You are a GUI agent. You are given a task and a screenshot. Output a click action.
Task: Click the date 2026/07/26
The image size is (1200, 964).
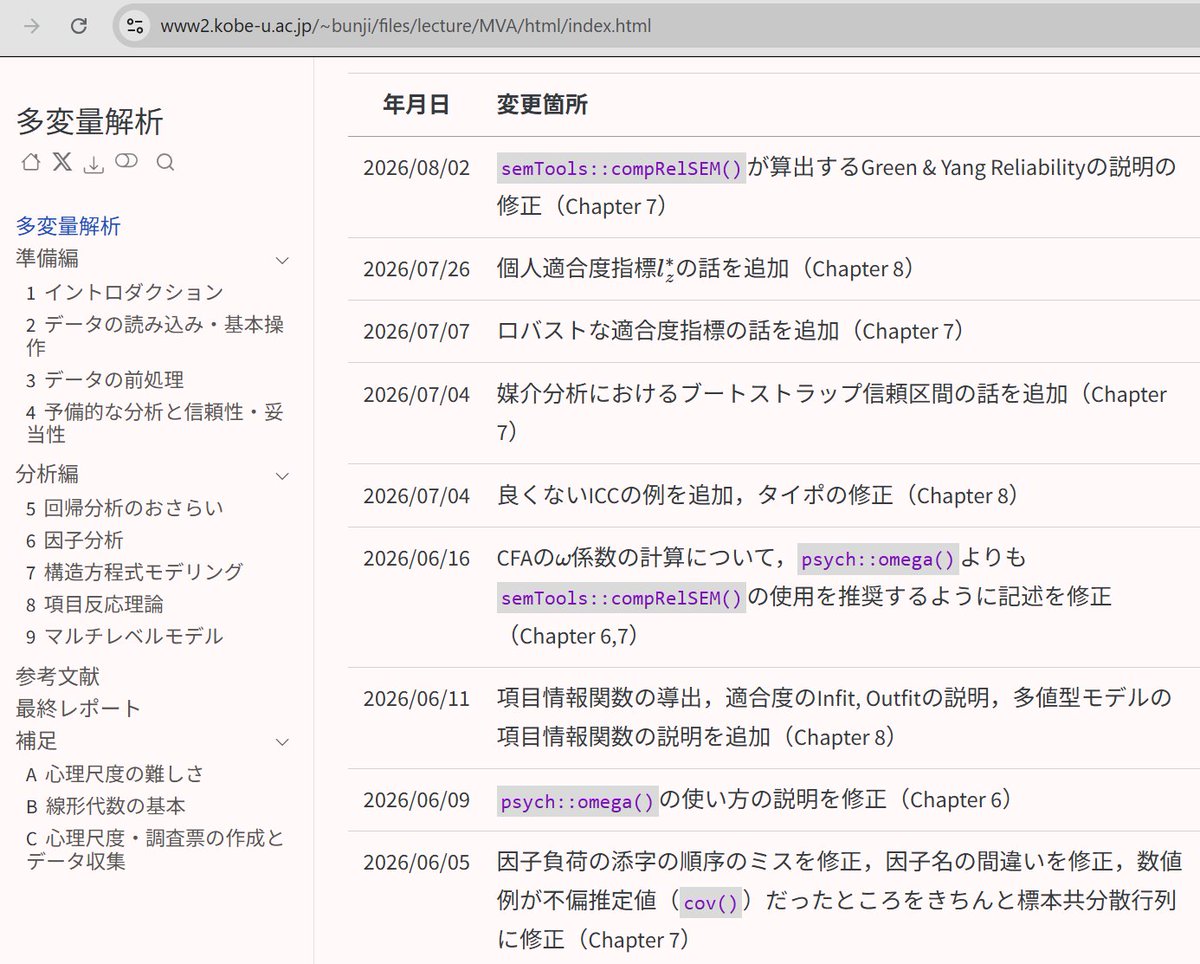point(416,269)
